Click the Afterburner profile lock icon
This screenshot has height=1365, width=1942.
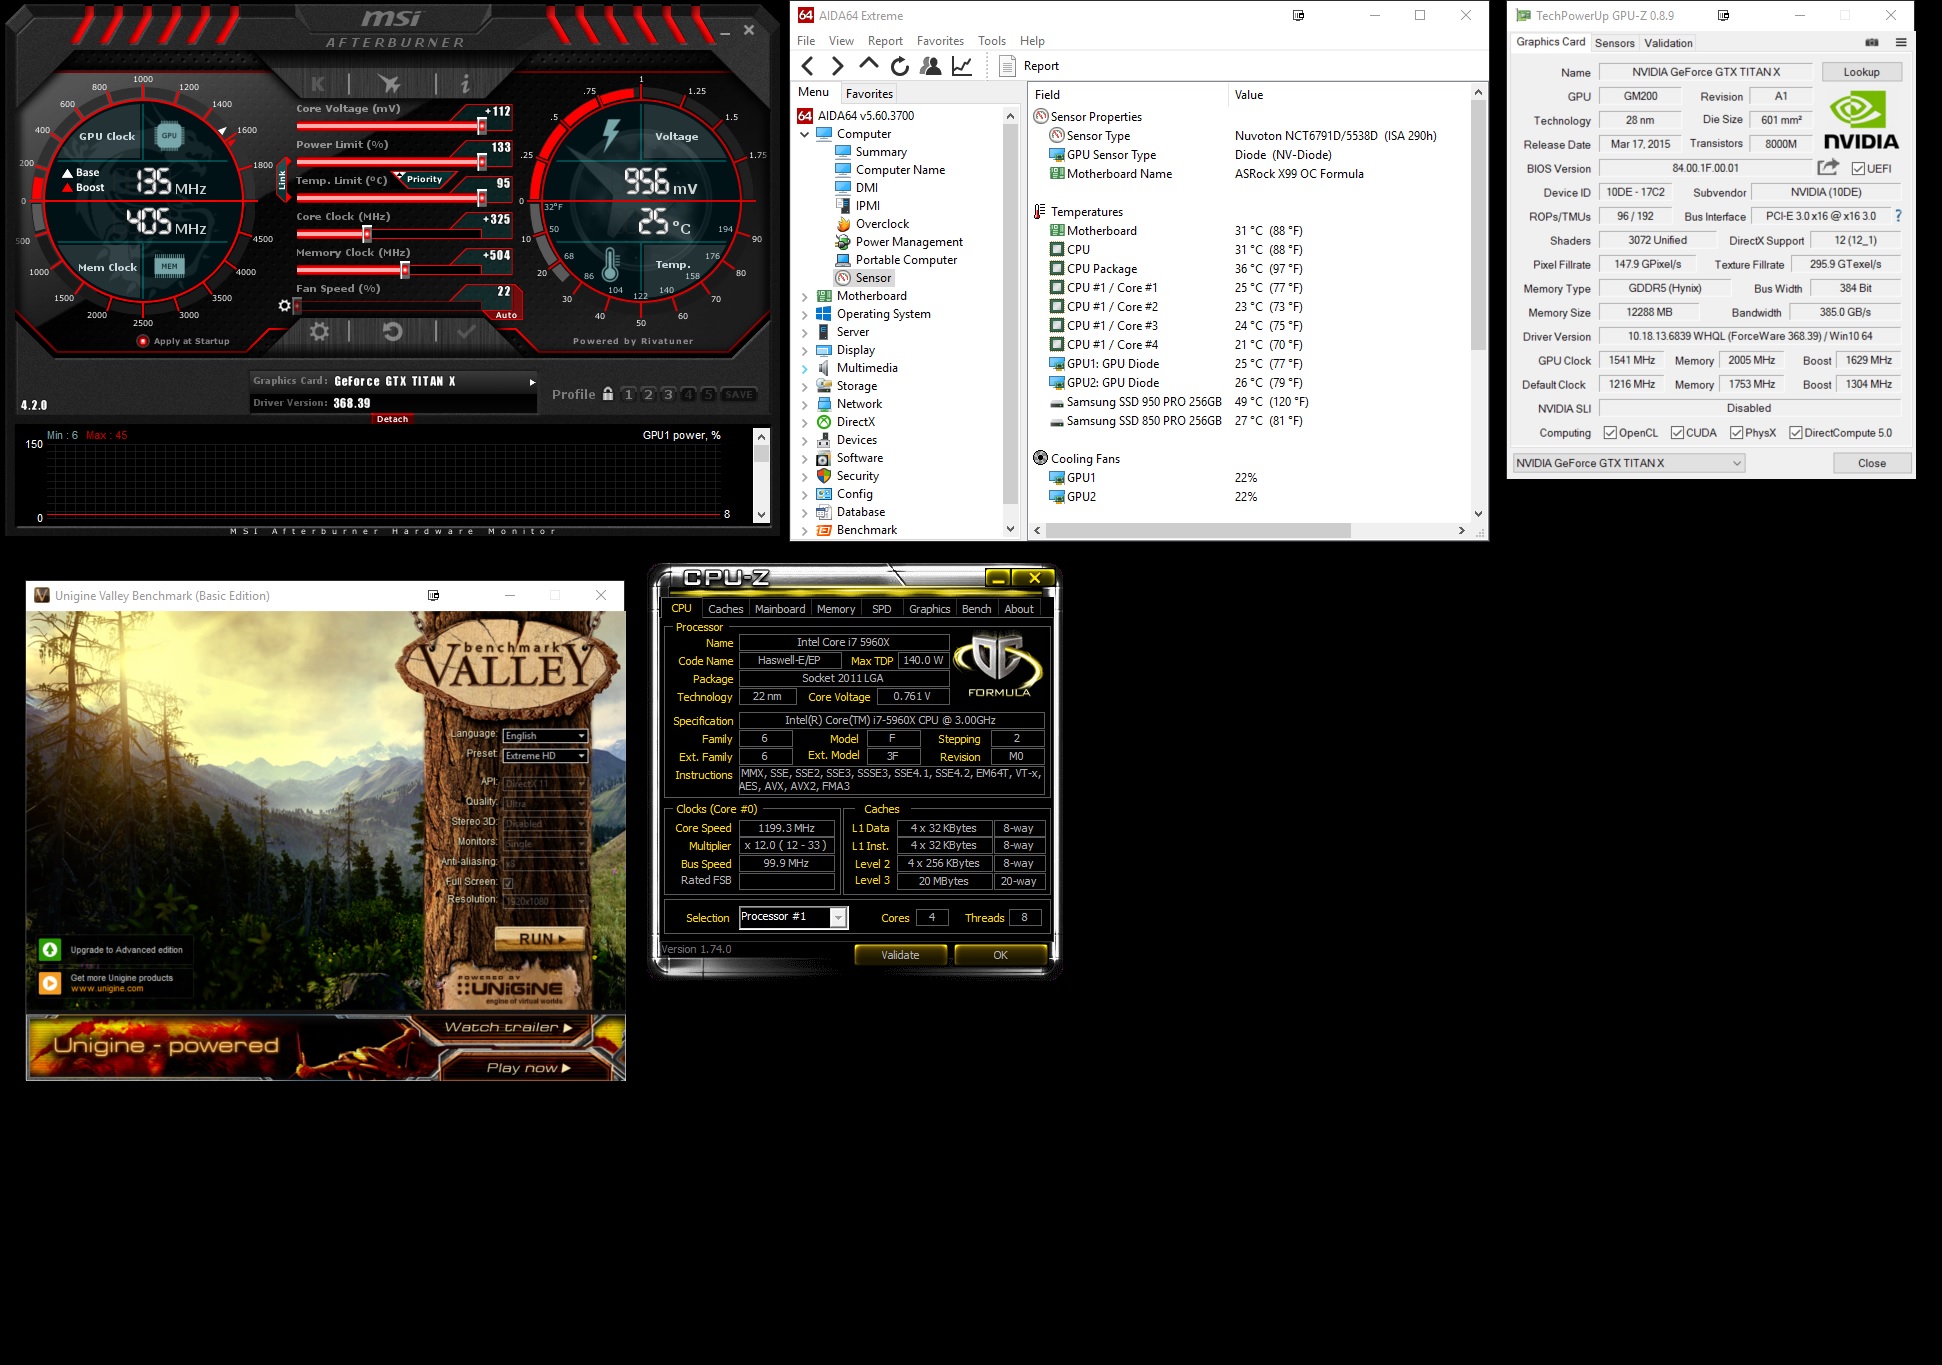[x=608, y=394]
